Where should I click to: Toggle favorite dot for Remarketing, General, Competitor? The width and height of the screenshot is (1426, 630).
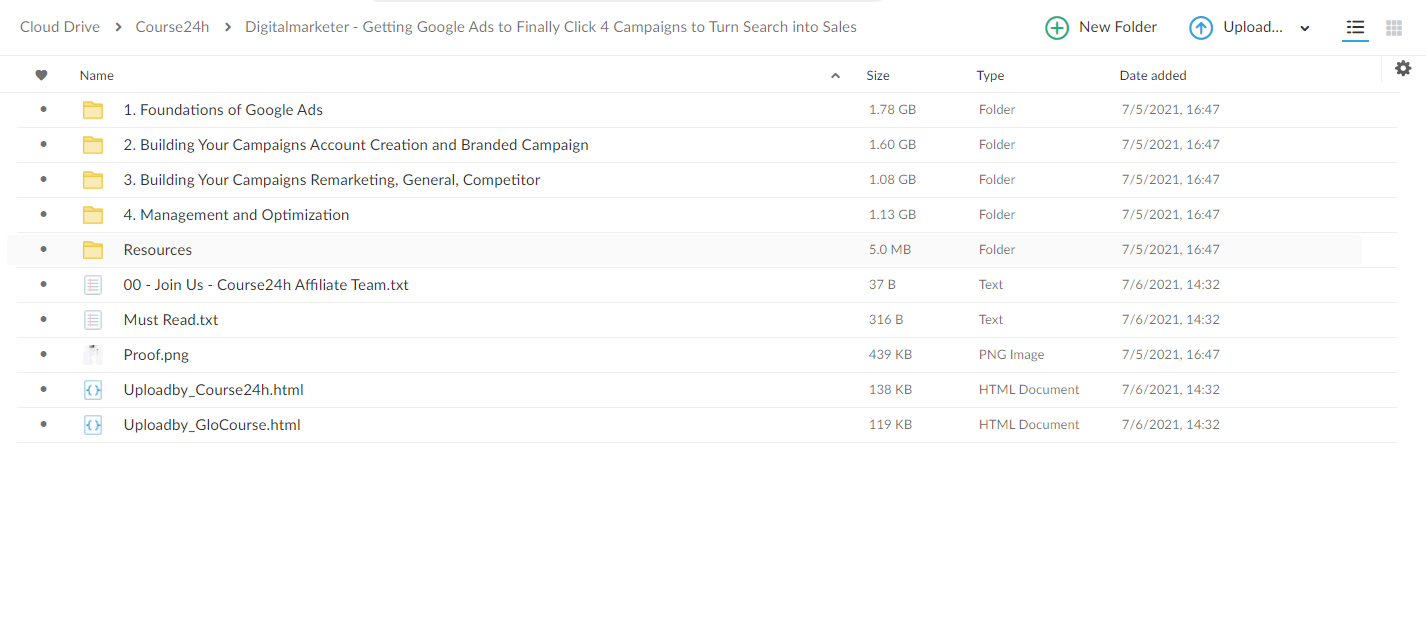pyautogui.click(x=43, y=180)
